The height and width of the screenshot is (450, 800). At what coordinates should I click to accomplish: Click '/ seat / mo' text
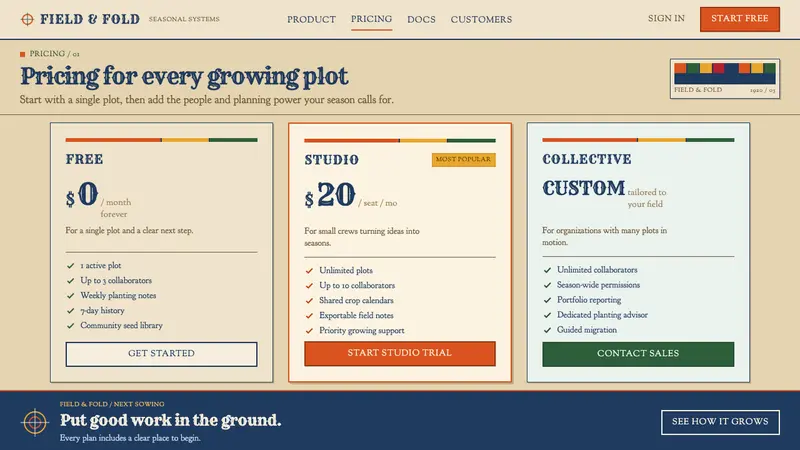click(378, 203)
